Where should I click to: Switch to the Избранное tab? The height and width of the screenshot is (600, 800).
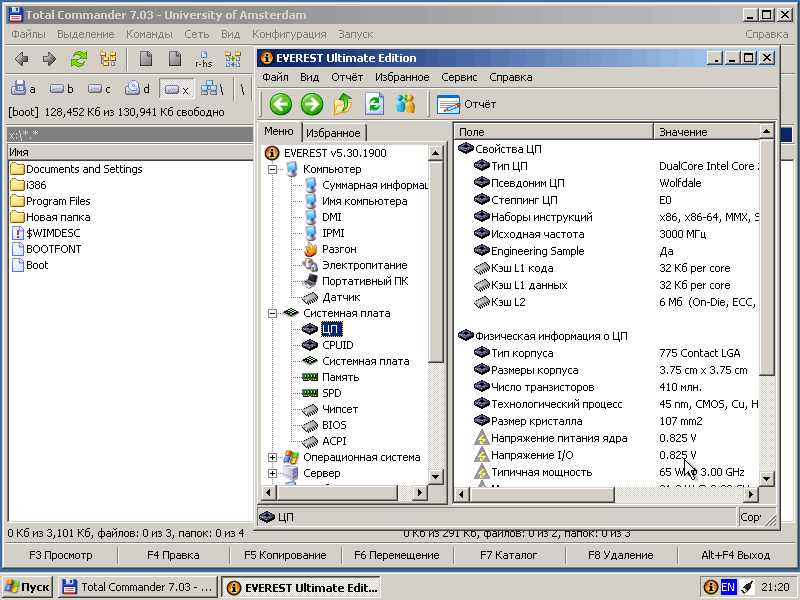click(x=333, y=133)
